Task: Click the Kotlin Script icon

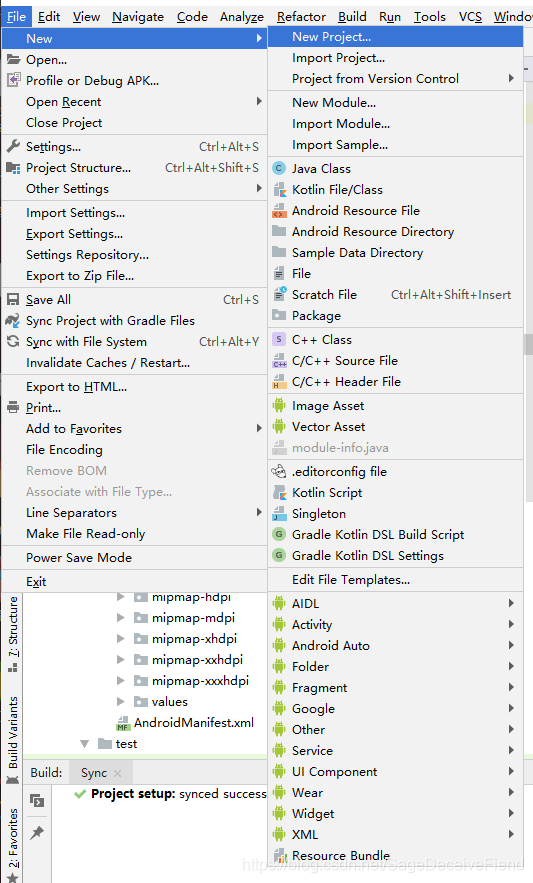Action: [279, 493]
